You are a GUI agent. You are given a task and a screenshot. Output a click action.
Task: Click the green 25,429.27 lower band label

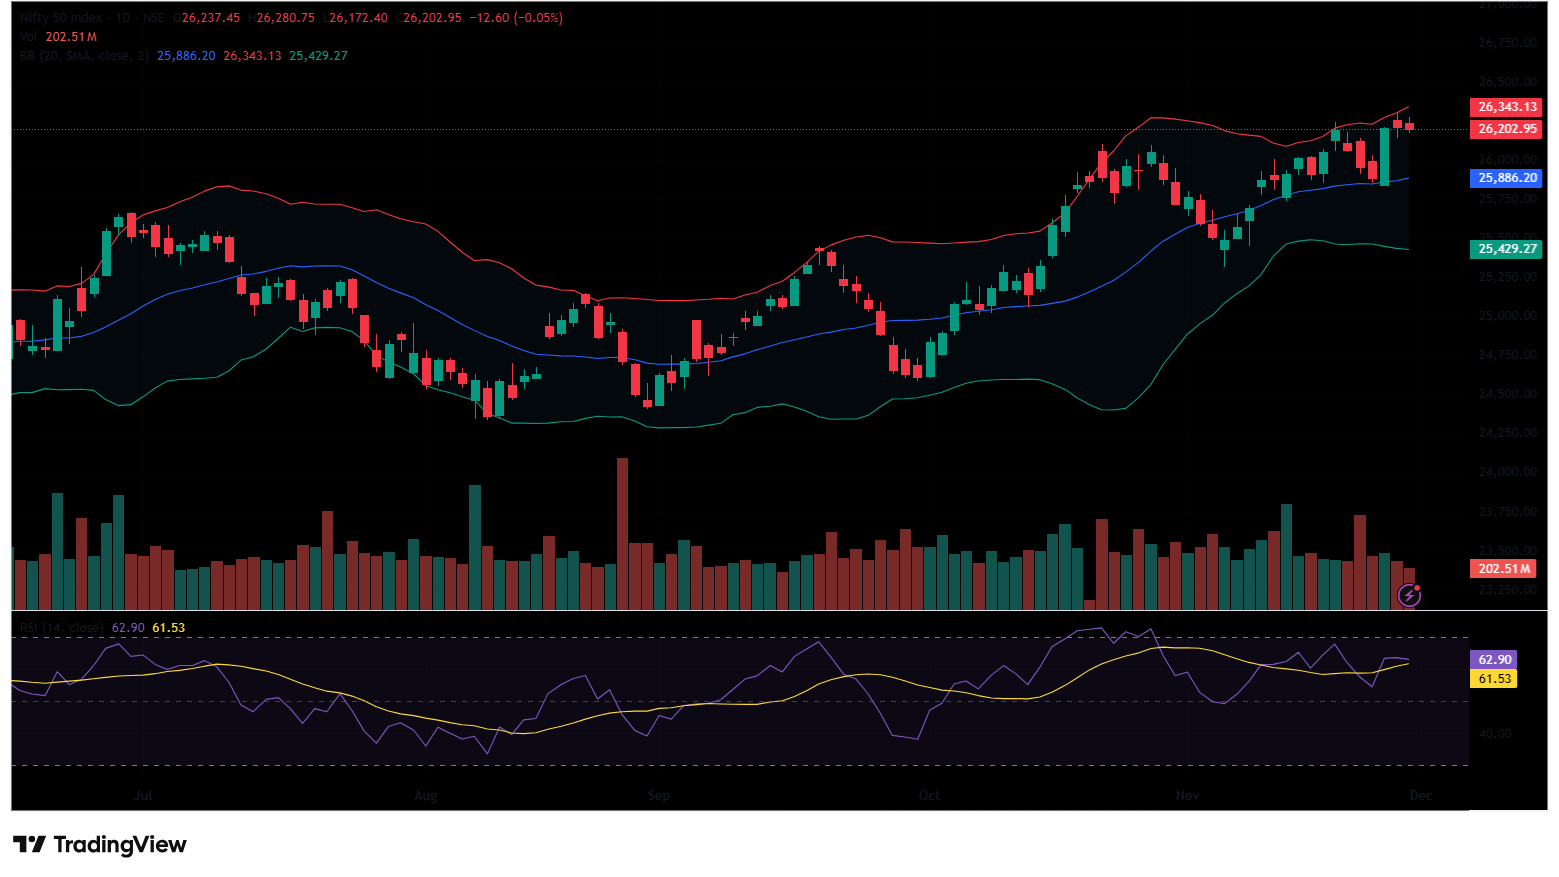tap(1506, 249)
